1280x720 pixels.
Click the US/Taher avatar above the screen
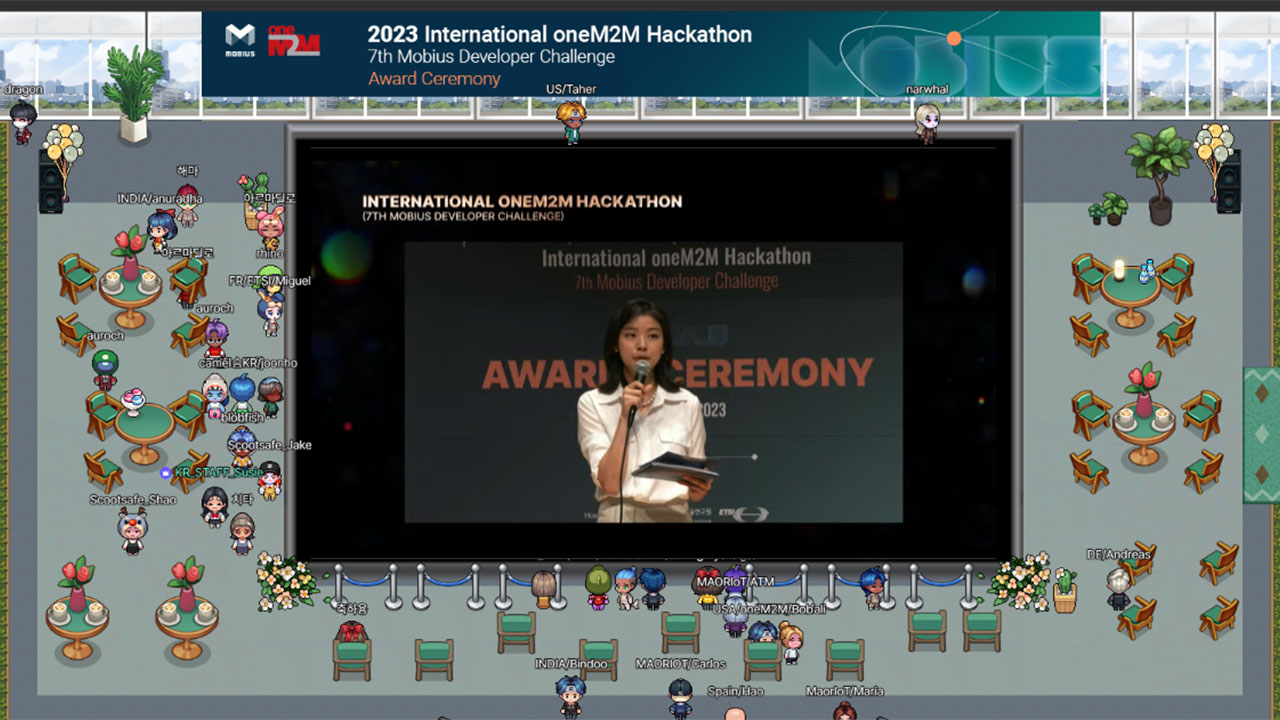pyautogui.click(x=571, y=122)
